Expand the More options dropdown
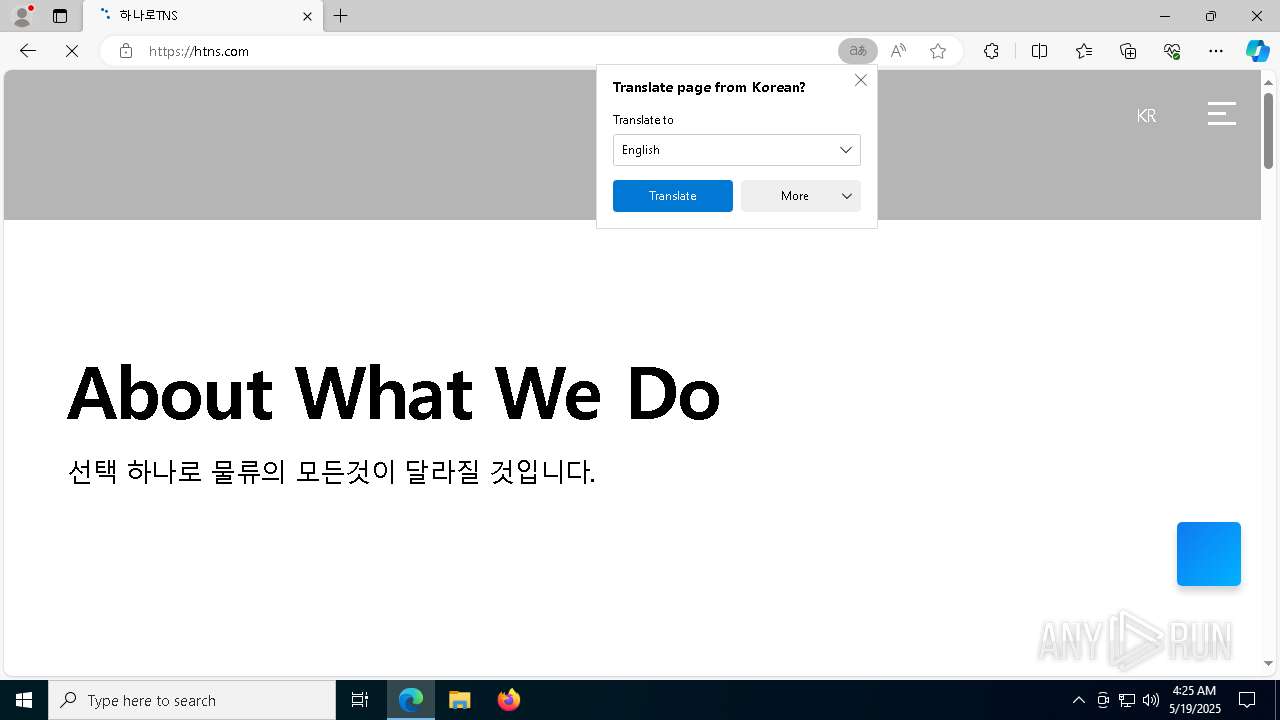The image size is (1280, 720). (x=801, y=196)
